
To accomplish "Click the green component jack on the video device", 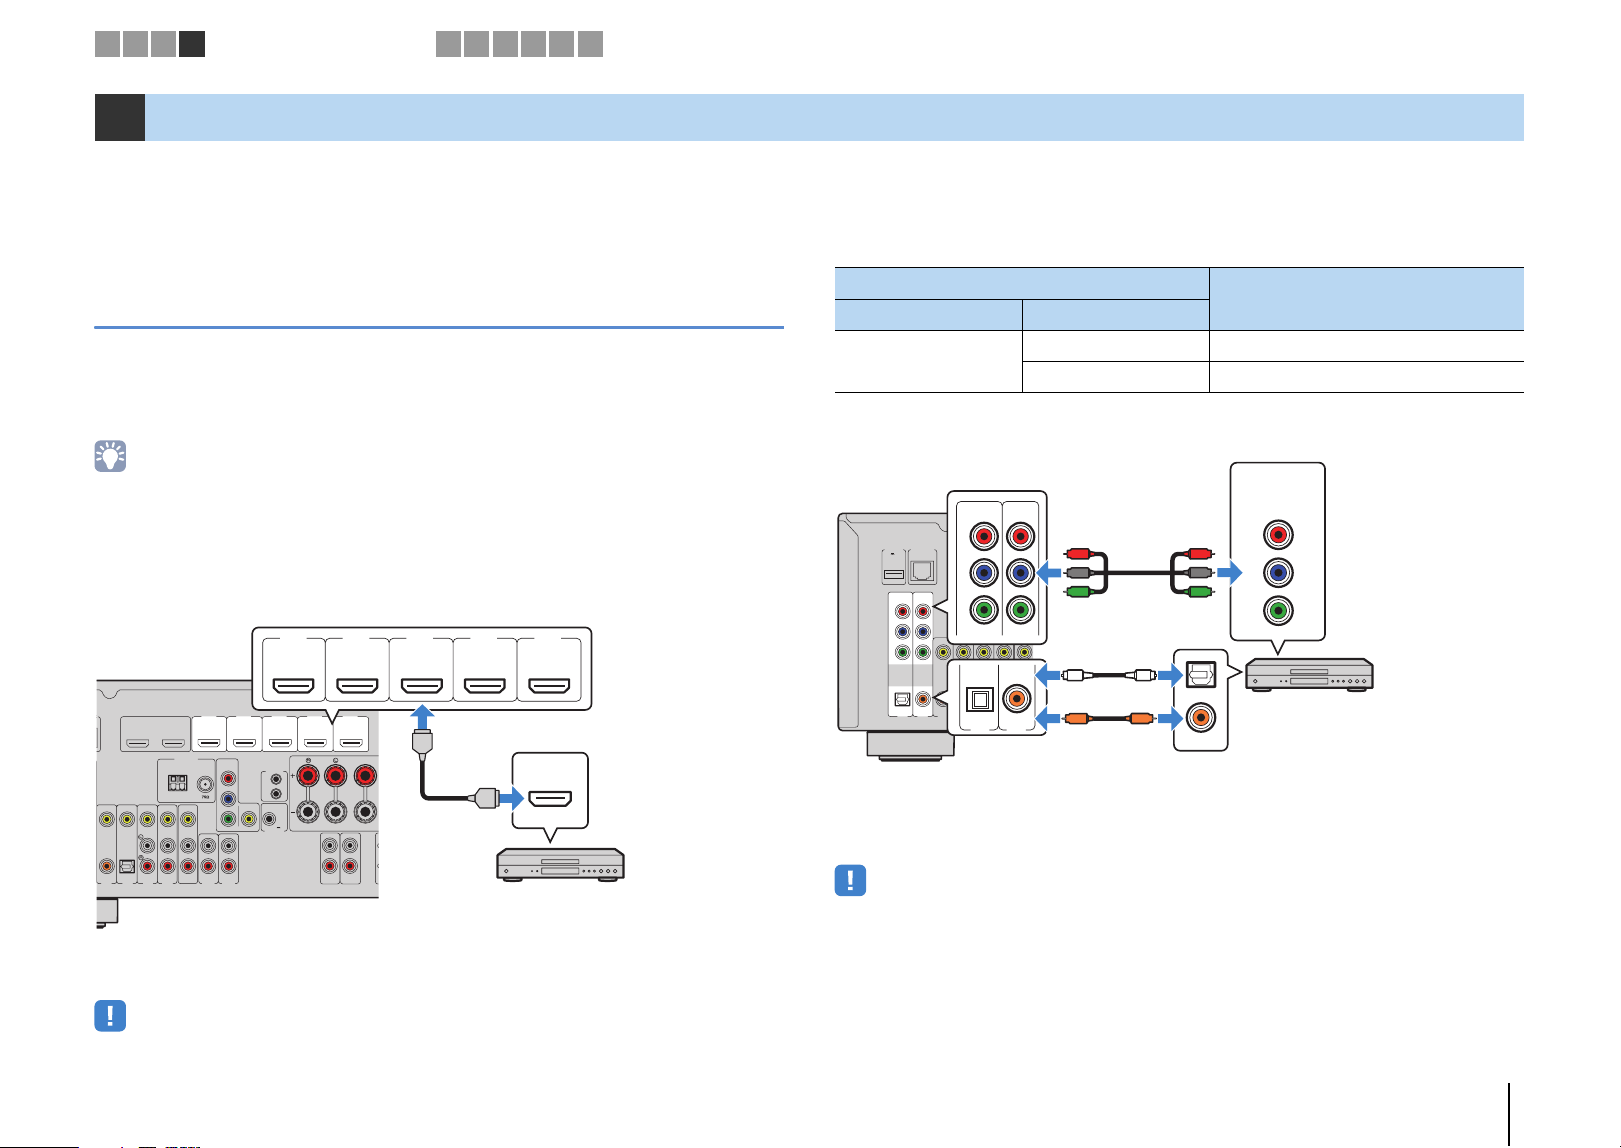I will pos(1277,610).
